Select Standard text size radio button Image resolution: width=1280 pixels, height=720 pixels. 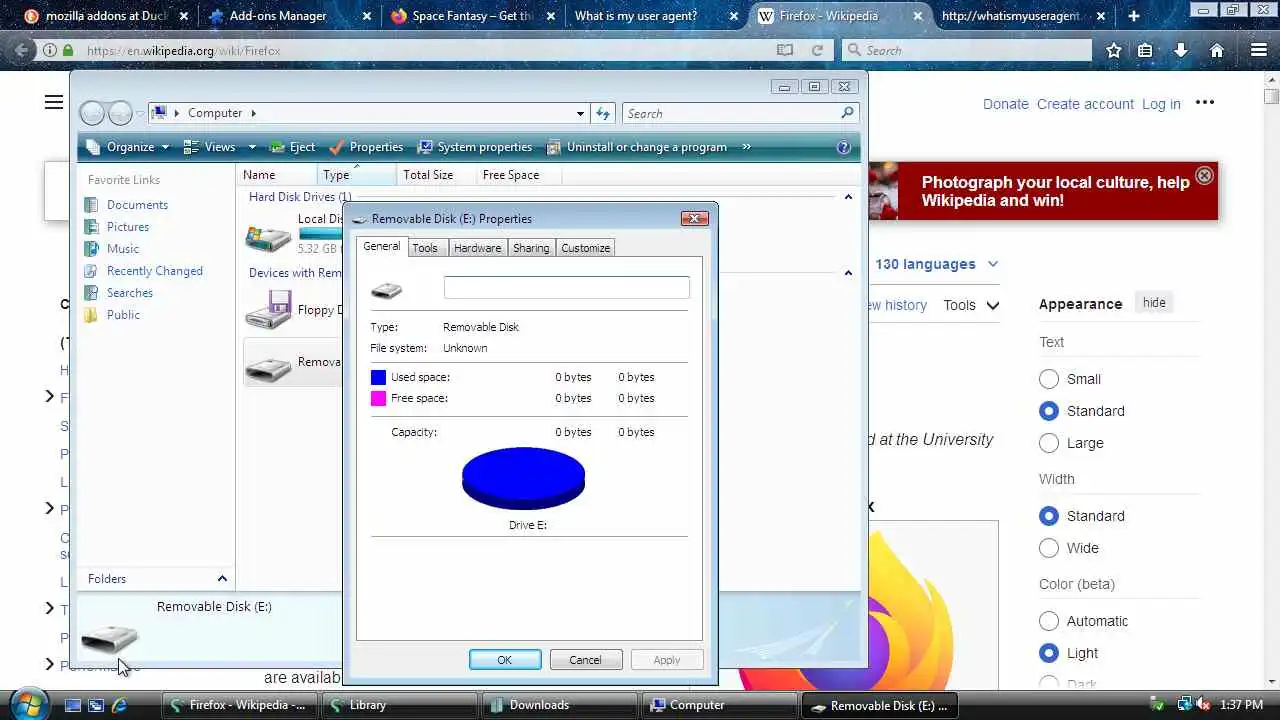(1049, 411)
